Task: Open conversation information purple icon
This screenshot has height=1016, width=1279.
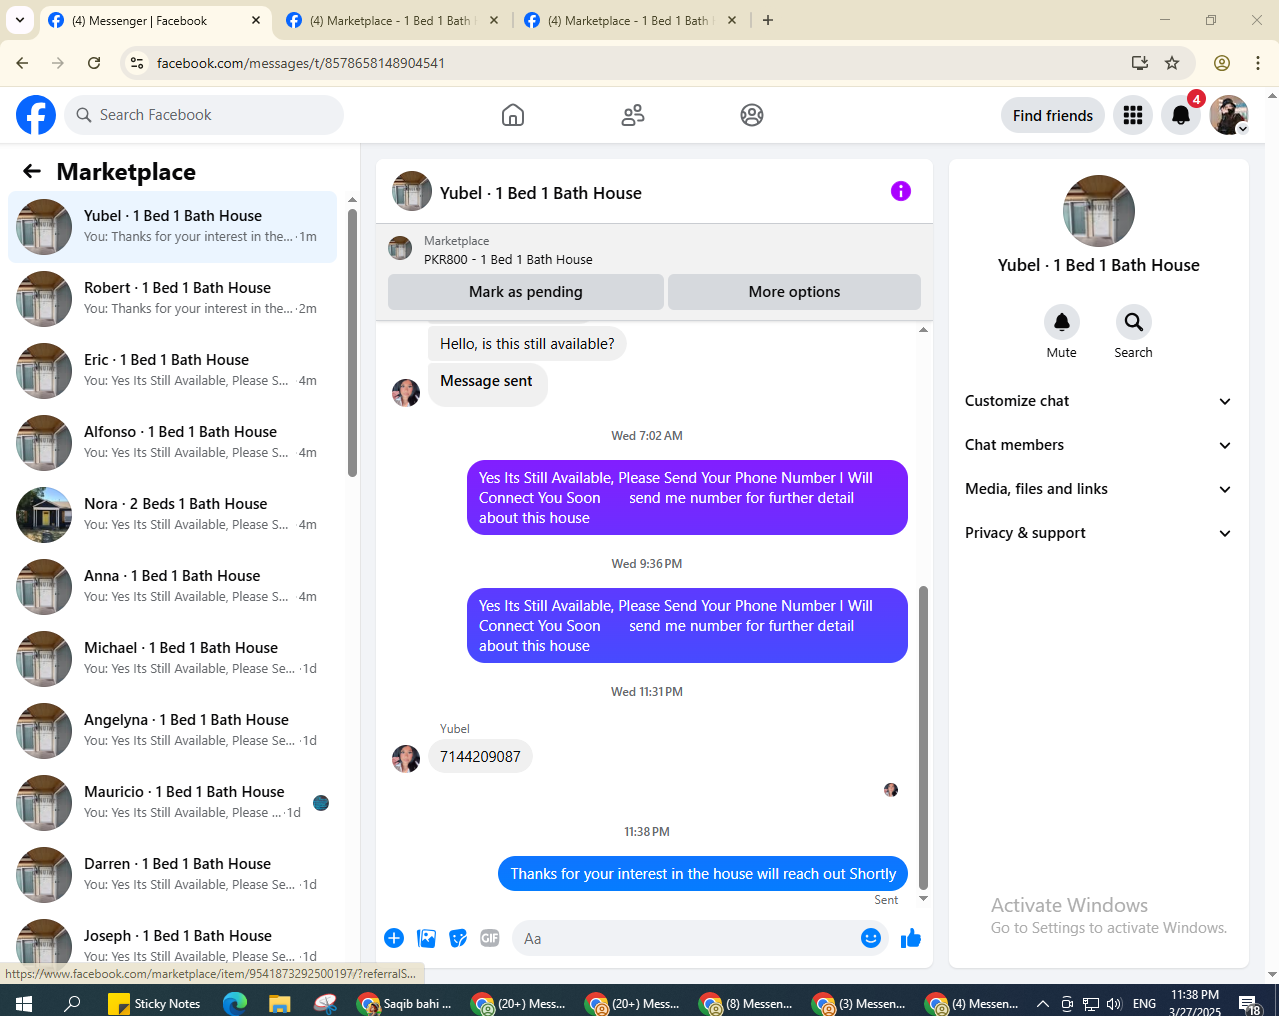Action: click(x=901, y=191)
